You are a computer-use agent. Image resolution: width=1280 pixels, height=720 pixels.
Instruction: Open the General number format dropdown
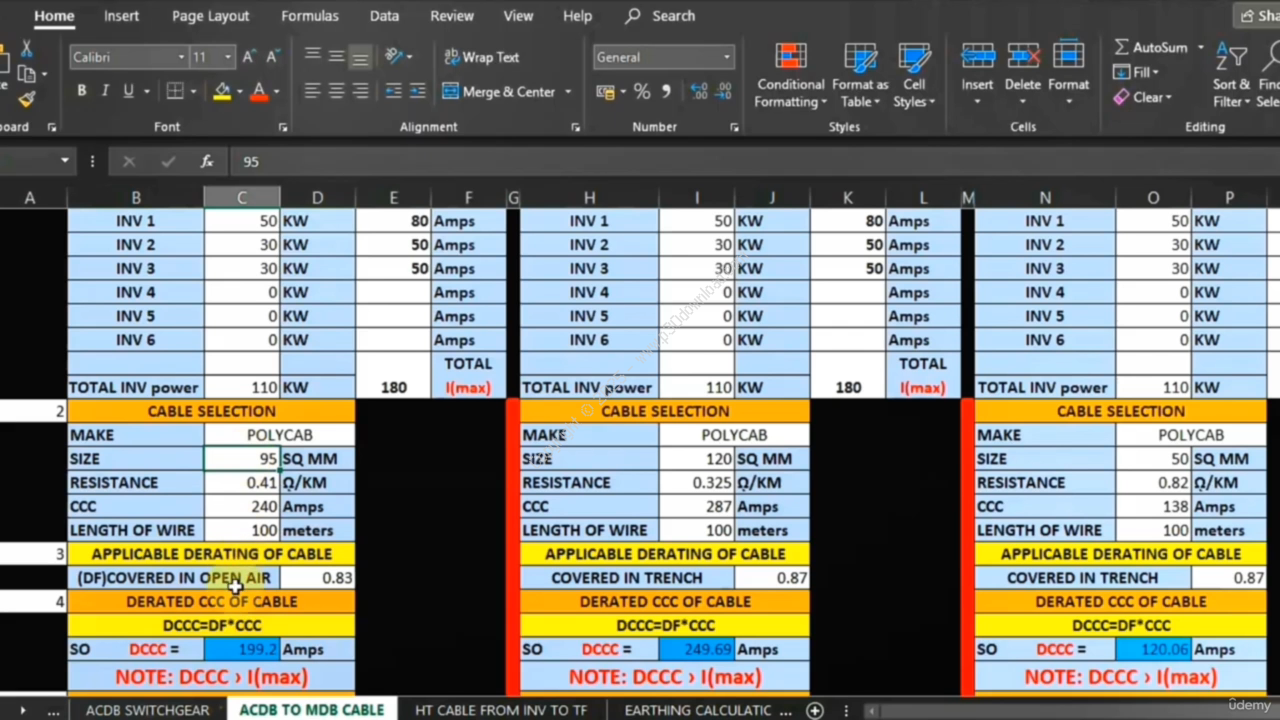click(x=726, y=57)
